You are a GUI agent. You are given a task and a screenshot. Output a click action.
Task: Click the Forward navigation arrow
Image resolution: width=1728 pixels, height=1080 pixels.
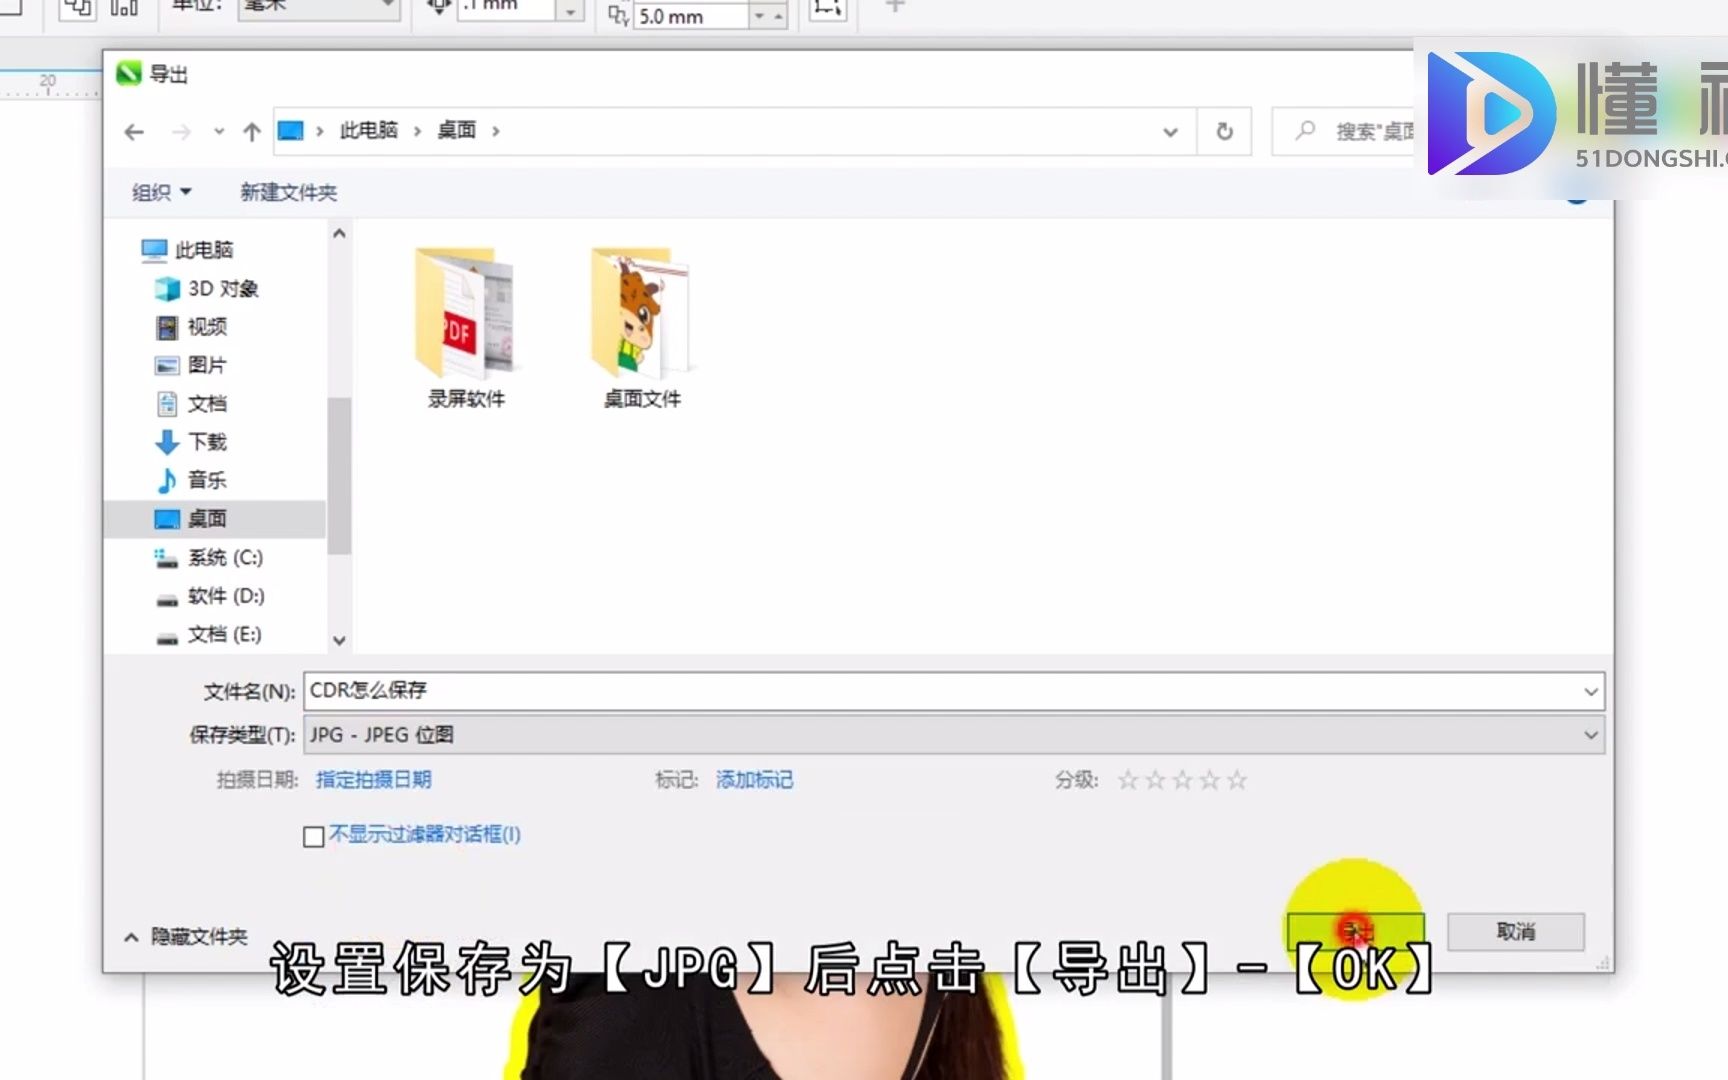[x=182, y=131]
